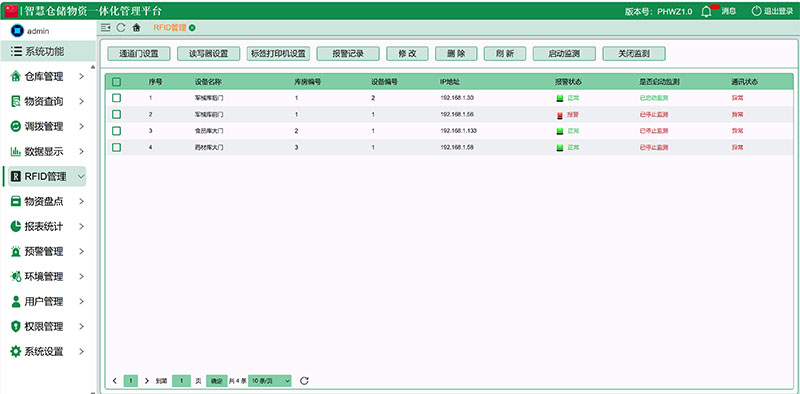Open 环境管理 in the sidebar
Image resolution: width=800 pixels, height=394 pixels.
[x=44, y=276]
